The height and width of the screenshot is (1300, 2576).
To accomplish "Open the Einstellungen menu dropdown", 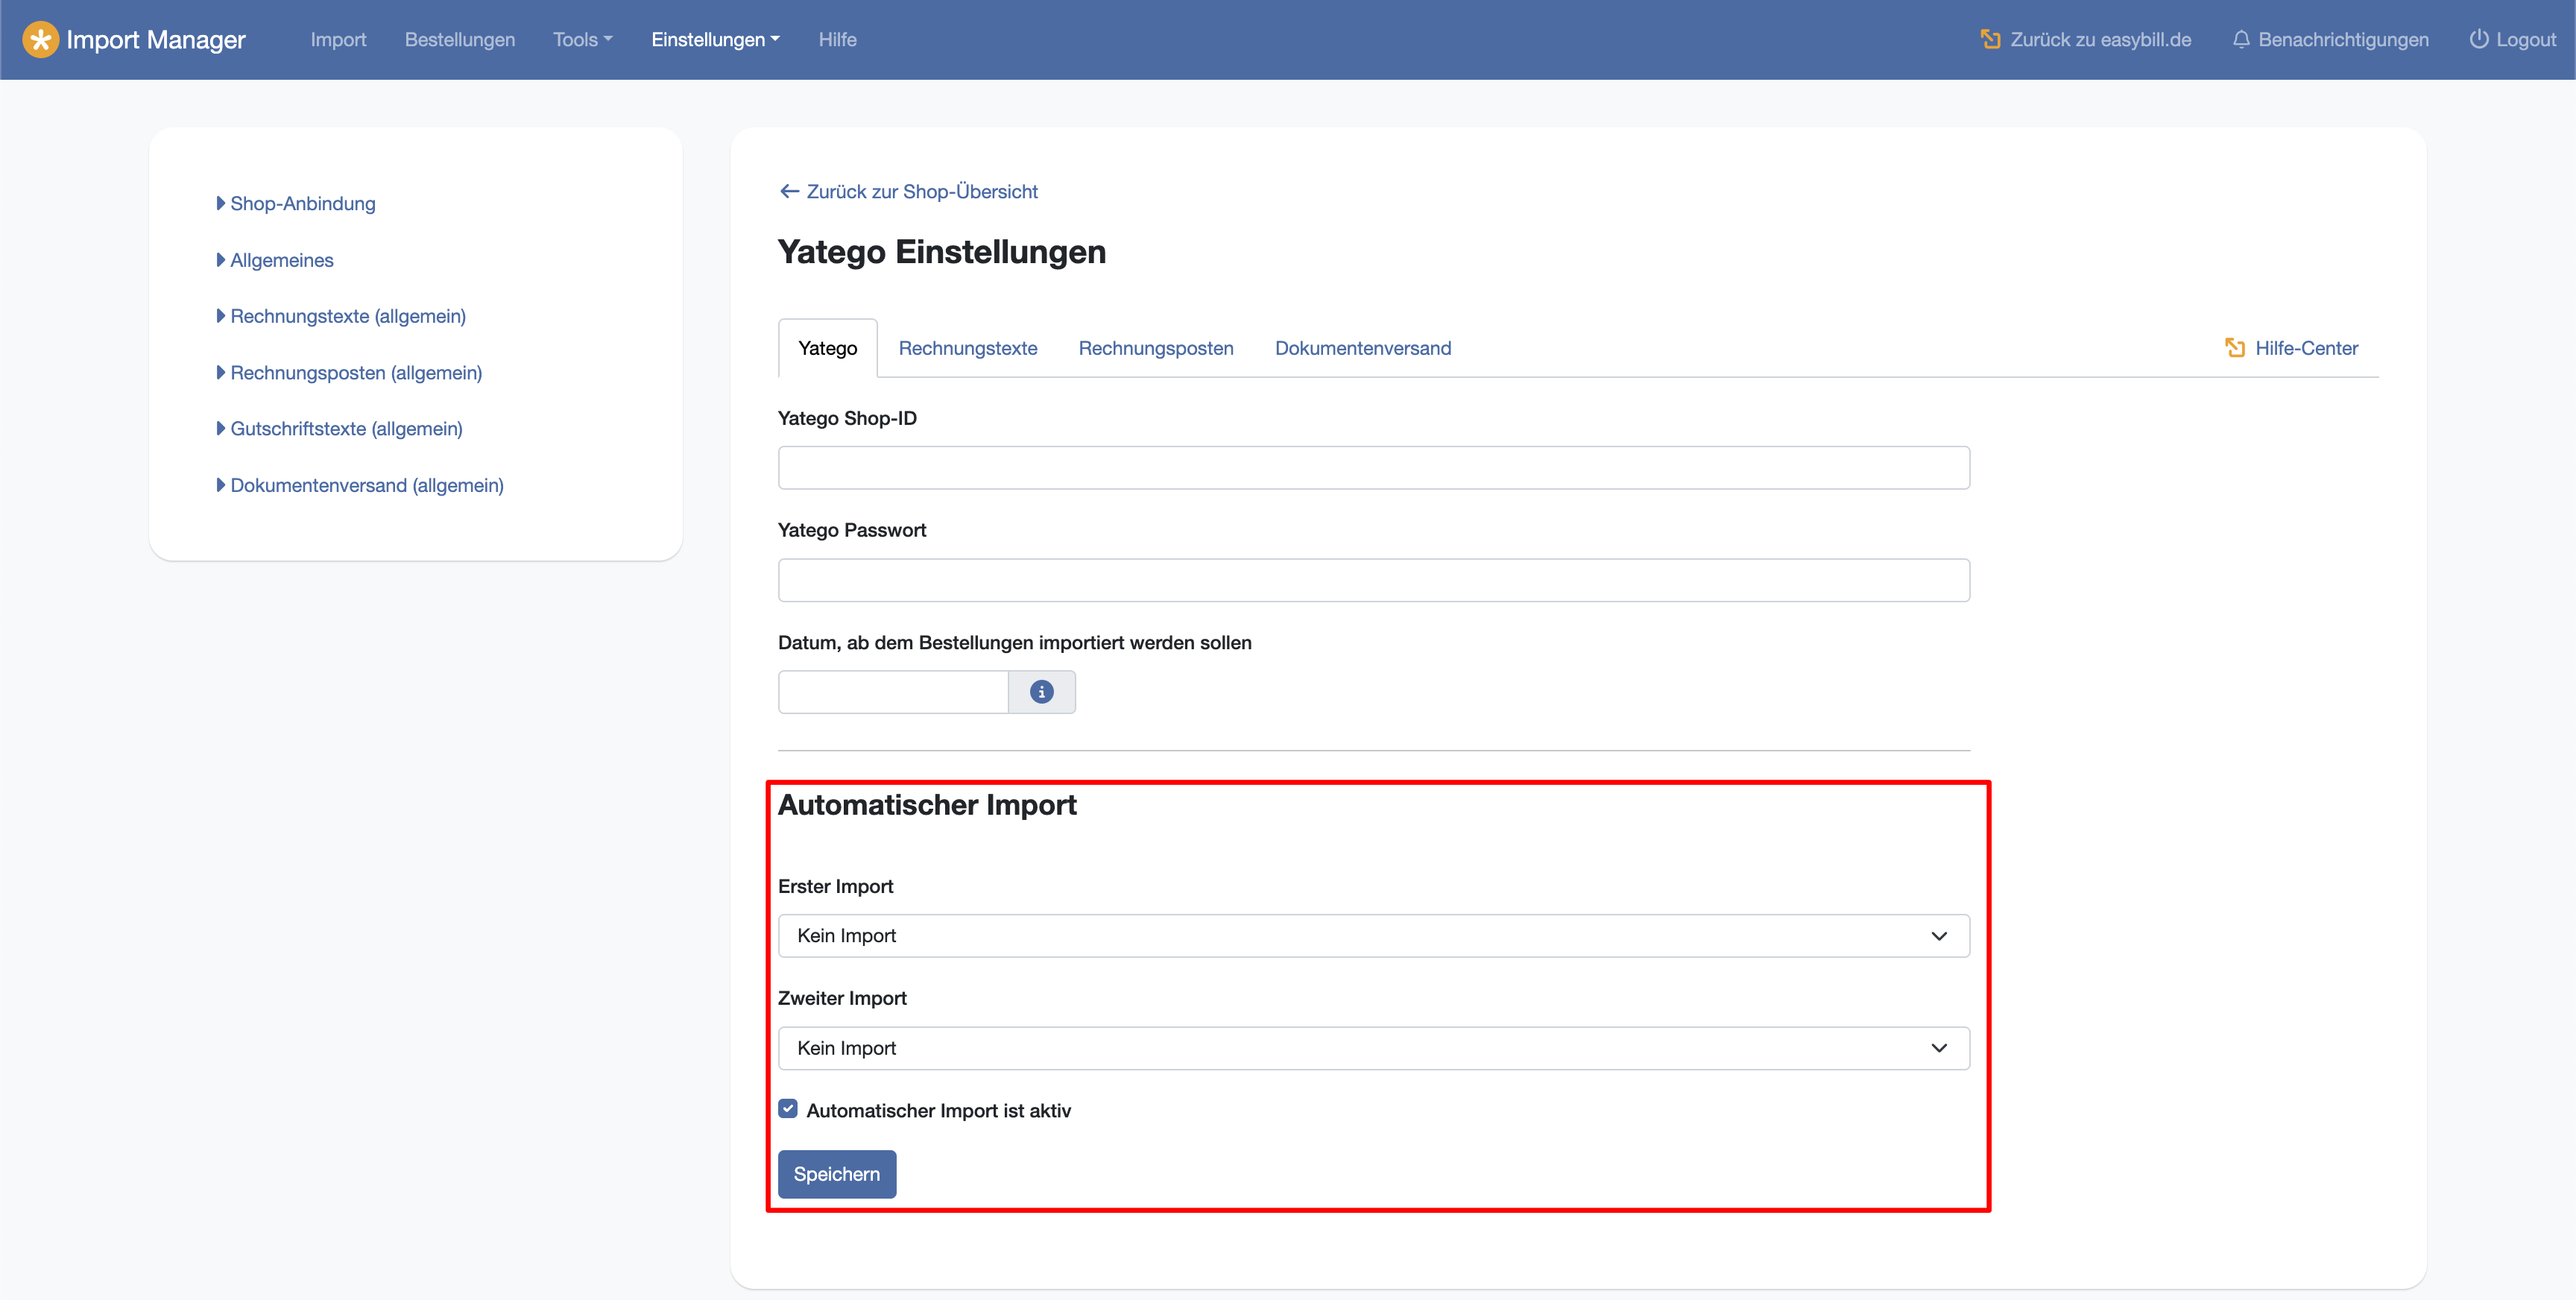I will coord(715,40).
